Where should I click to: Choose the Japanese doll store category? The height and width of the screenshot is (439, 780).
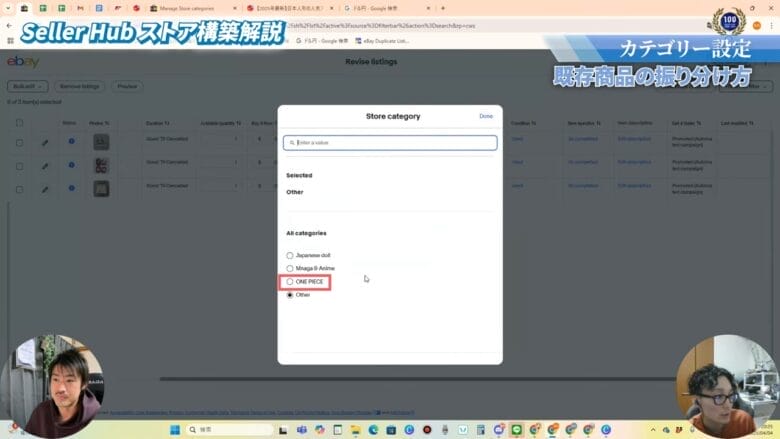(290, 256)
